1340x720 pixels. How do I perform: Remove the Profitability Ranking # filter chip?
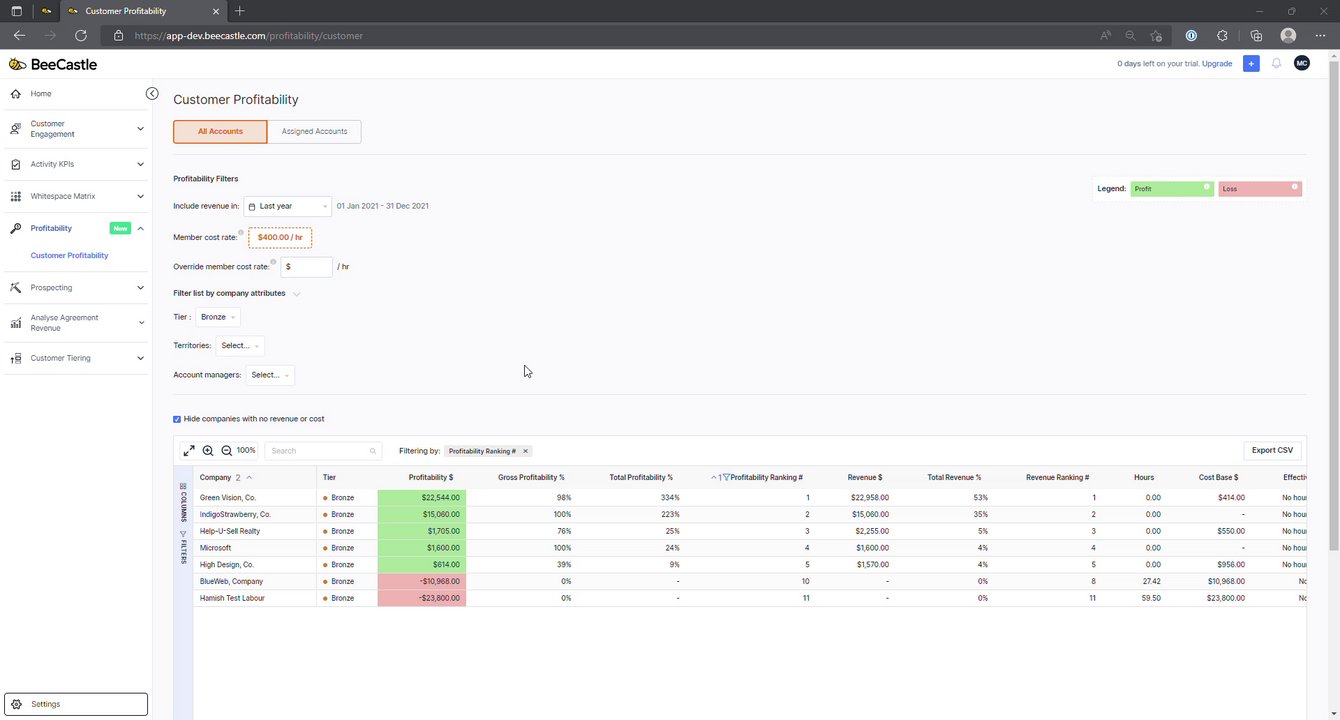(x=526, y=451)
